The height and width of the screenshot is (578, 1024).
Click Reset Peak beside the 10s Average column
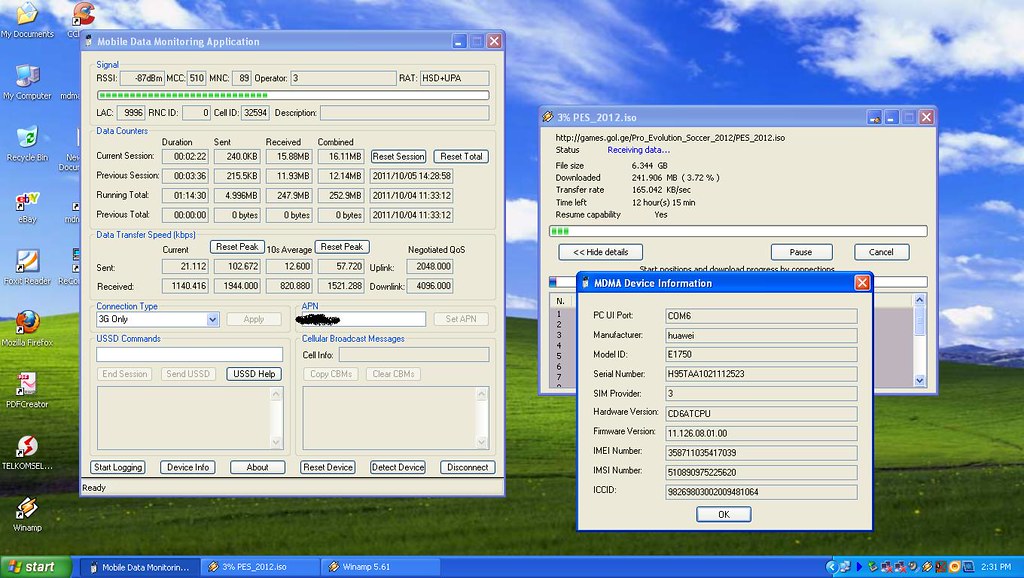click(342, 247)
